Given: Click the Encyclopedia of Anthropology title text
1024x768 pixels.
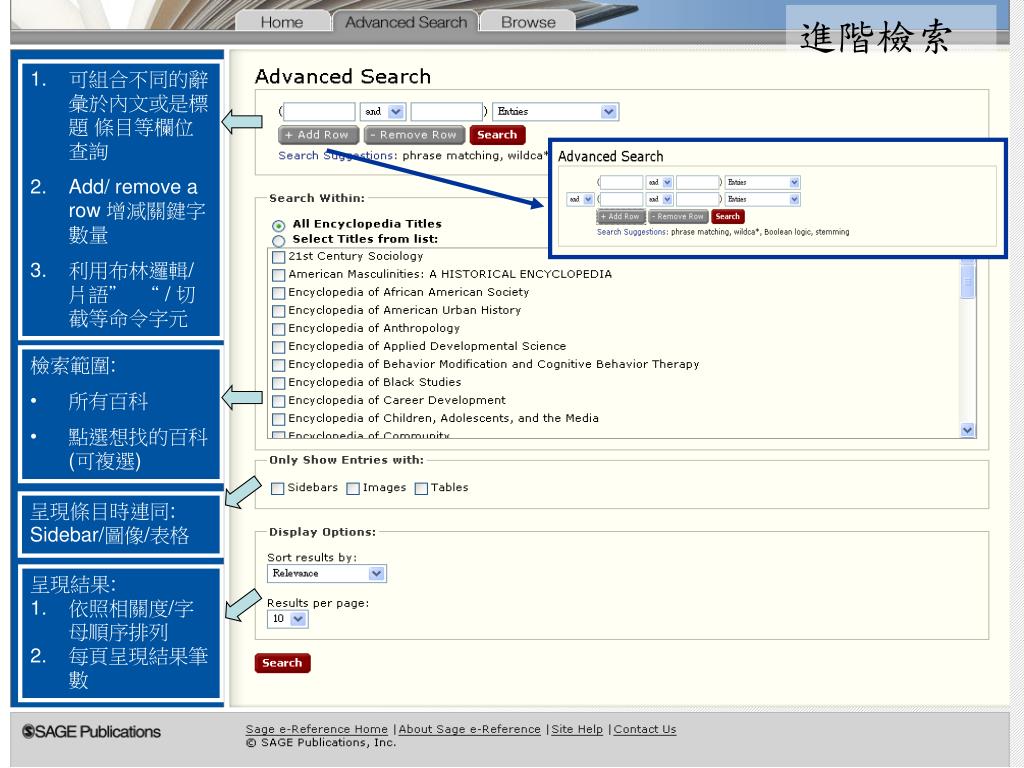Looking at the screenshot, I should pyautogui.click(x=374, y=328).
